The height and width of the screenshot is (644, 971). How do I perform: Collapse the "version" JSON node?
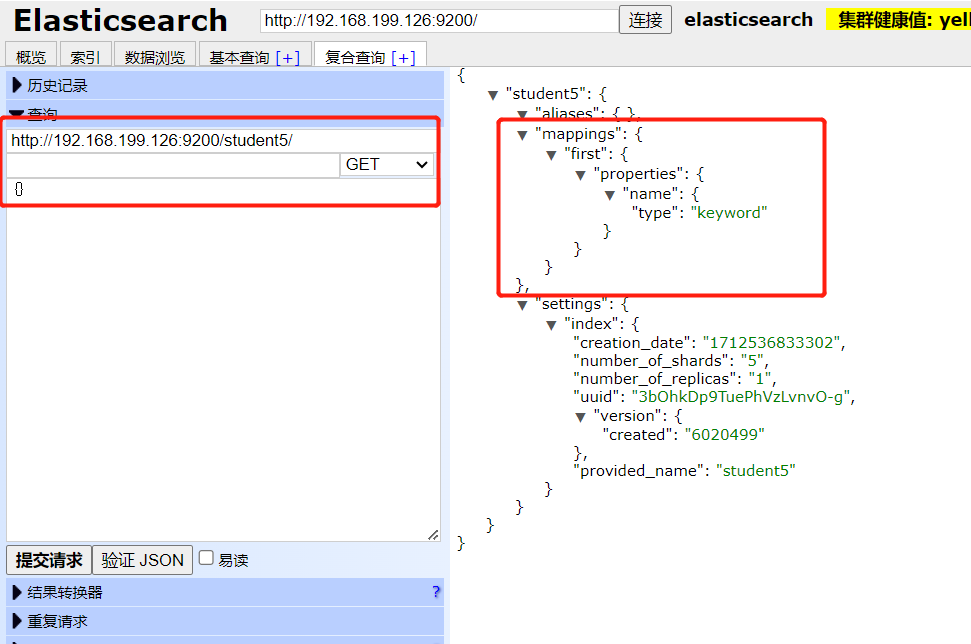580,417
